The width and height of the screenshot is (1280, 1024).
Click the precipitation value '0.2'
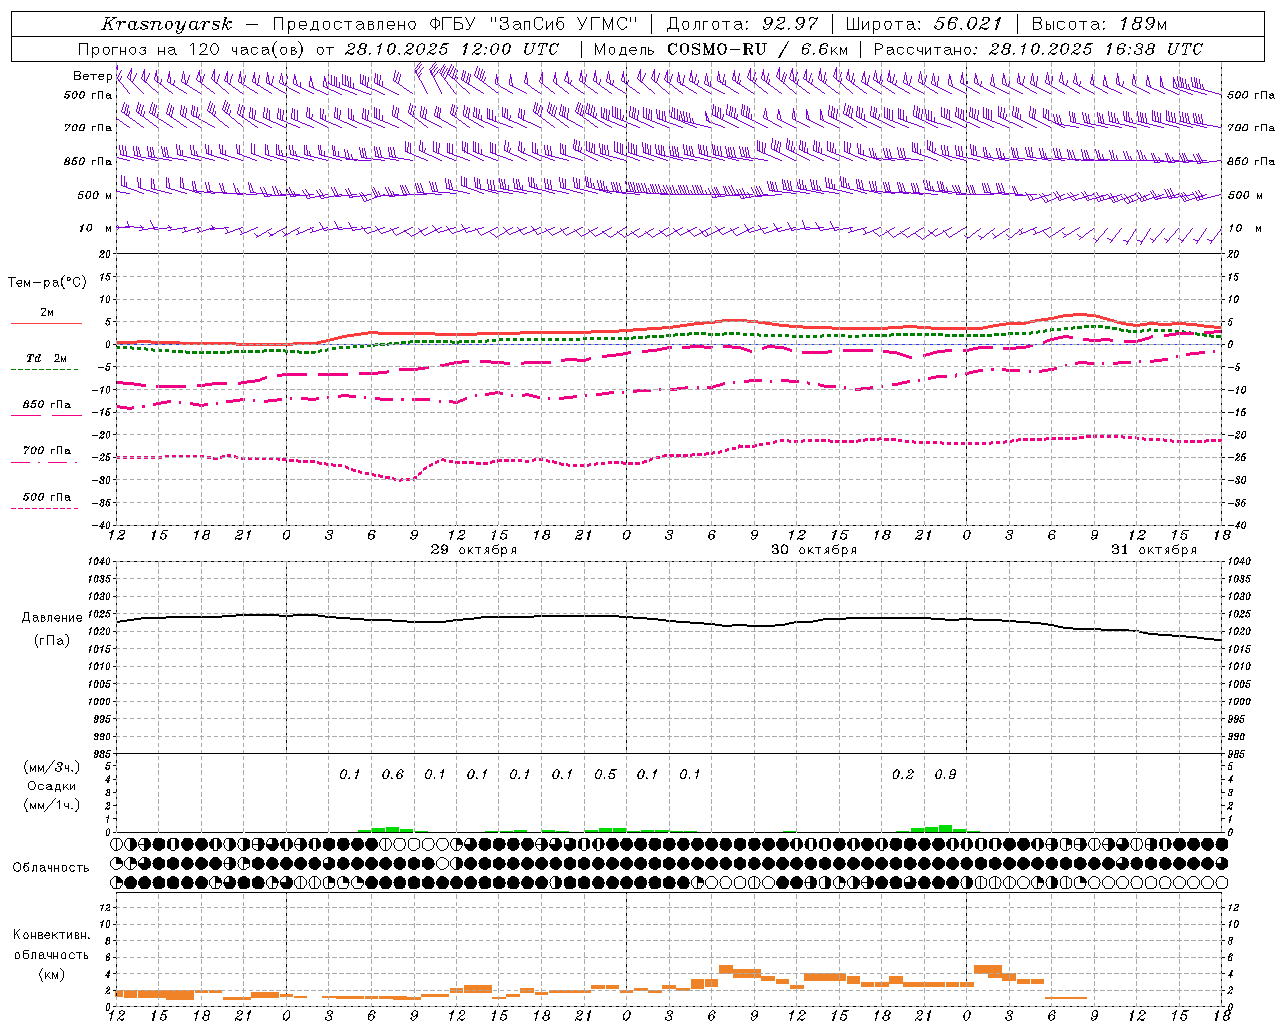[x=903, y=775]
